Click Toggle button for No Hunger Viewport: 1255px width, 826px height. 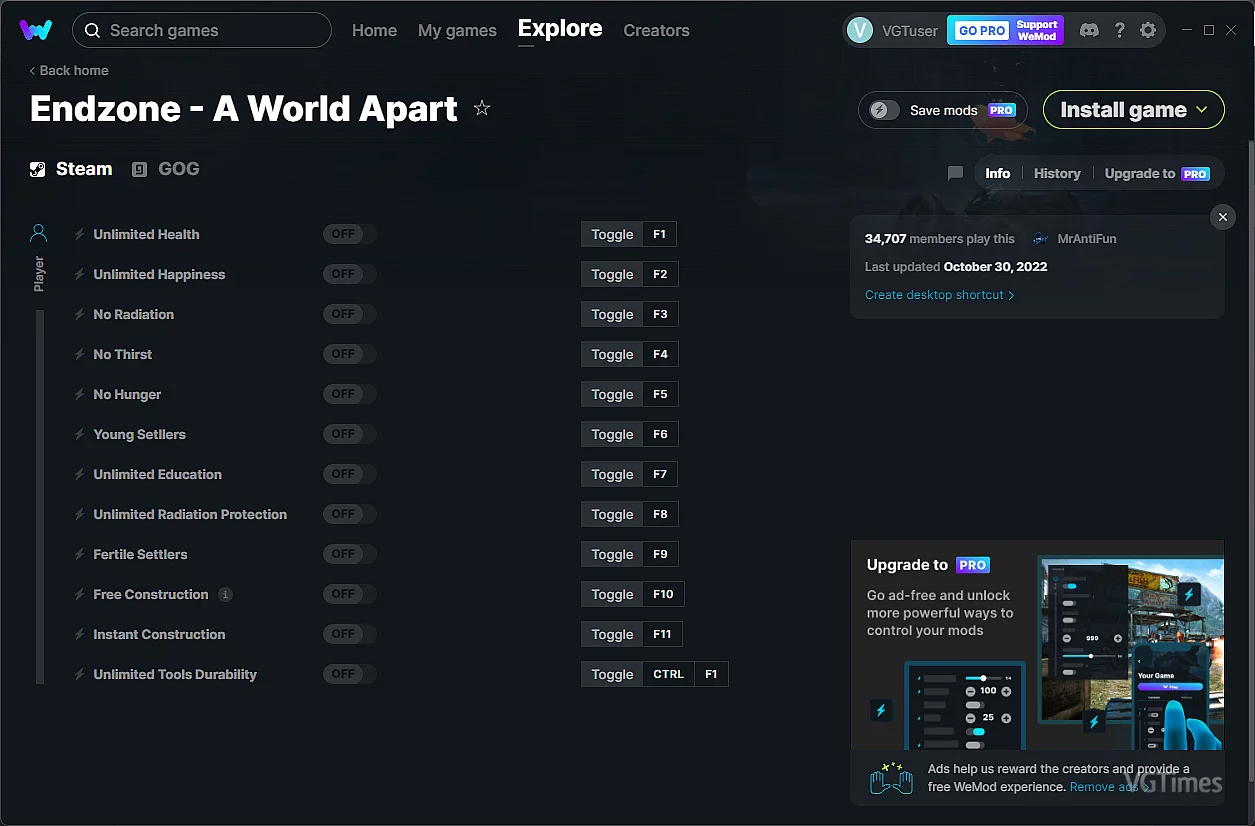click(x=612, y=394)
